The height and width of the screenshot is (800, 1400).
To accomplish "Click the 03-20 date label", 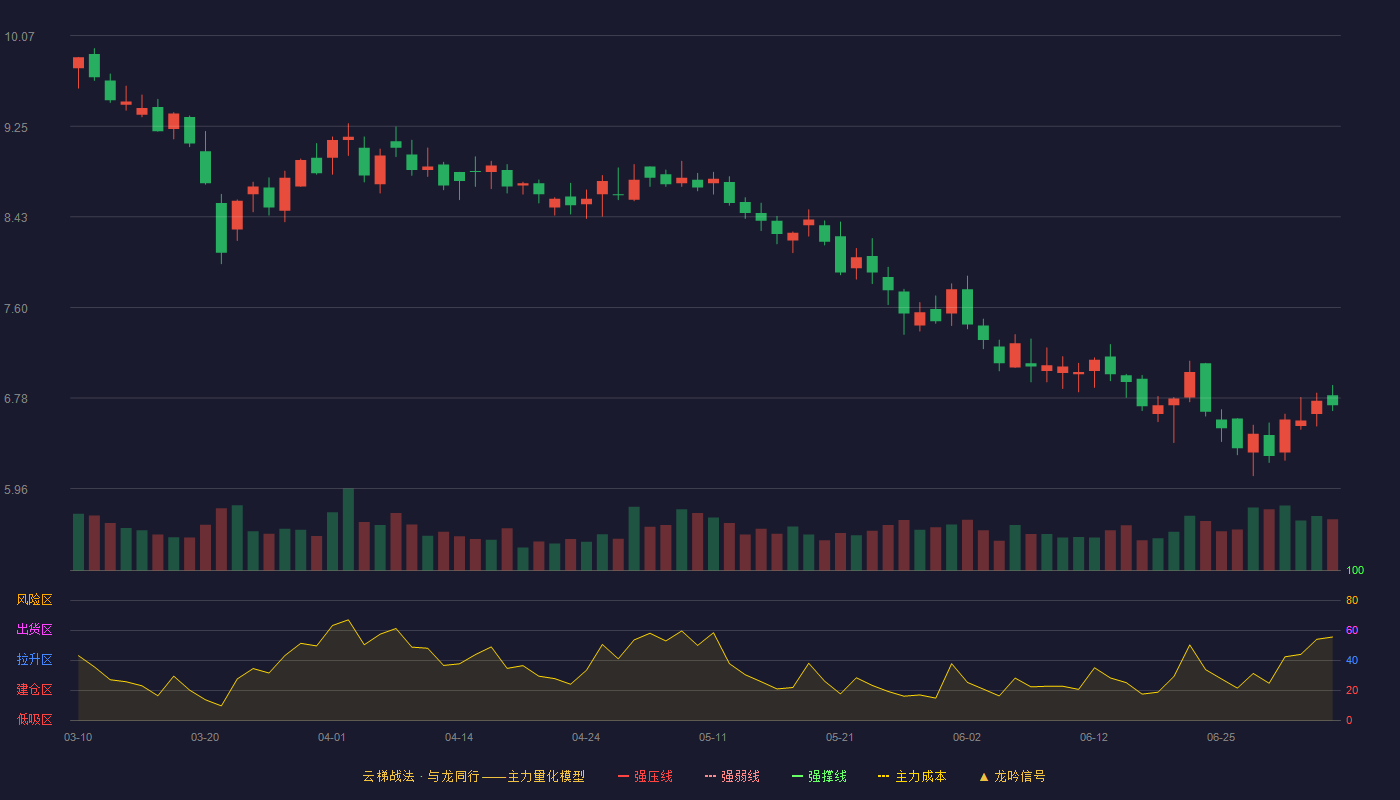I will 205,737.
